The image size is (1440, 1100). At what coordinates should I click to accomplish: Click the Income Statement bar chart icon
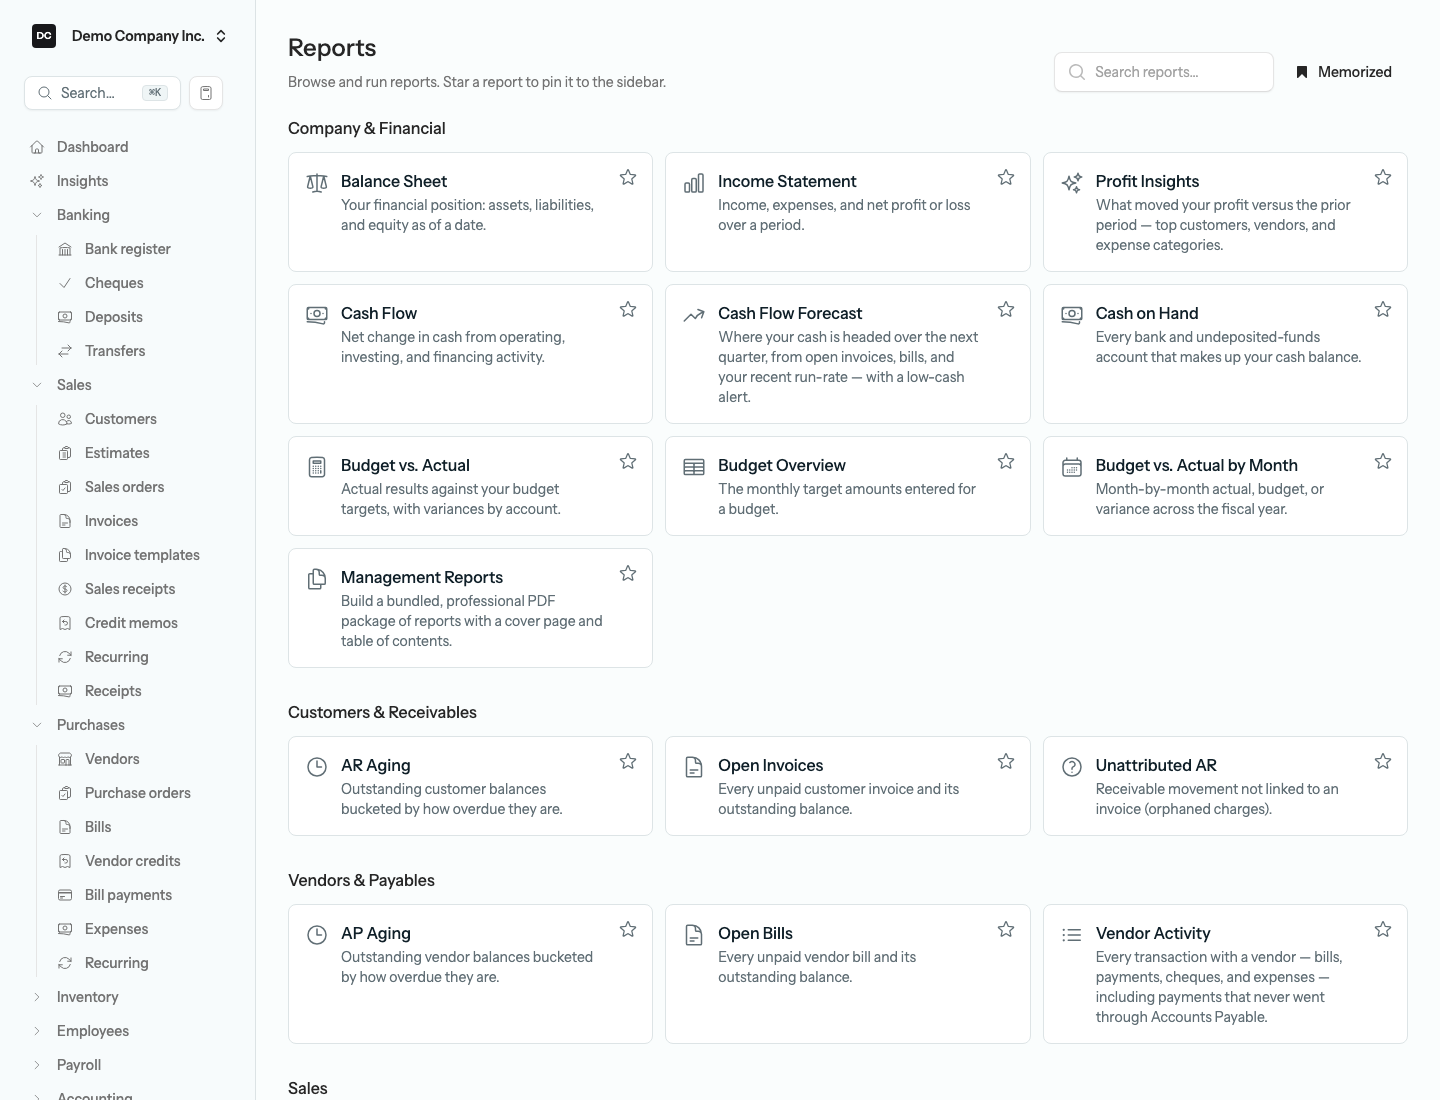pyautogui.click(x=694, y=183)
